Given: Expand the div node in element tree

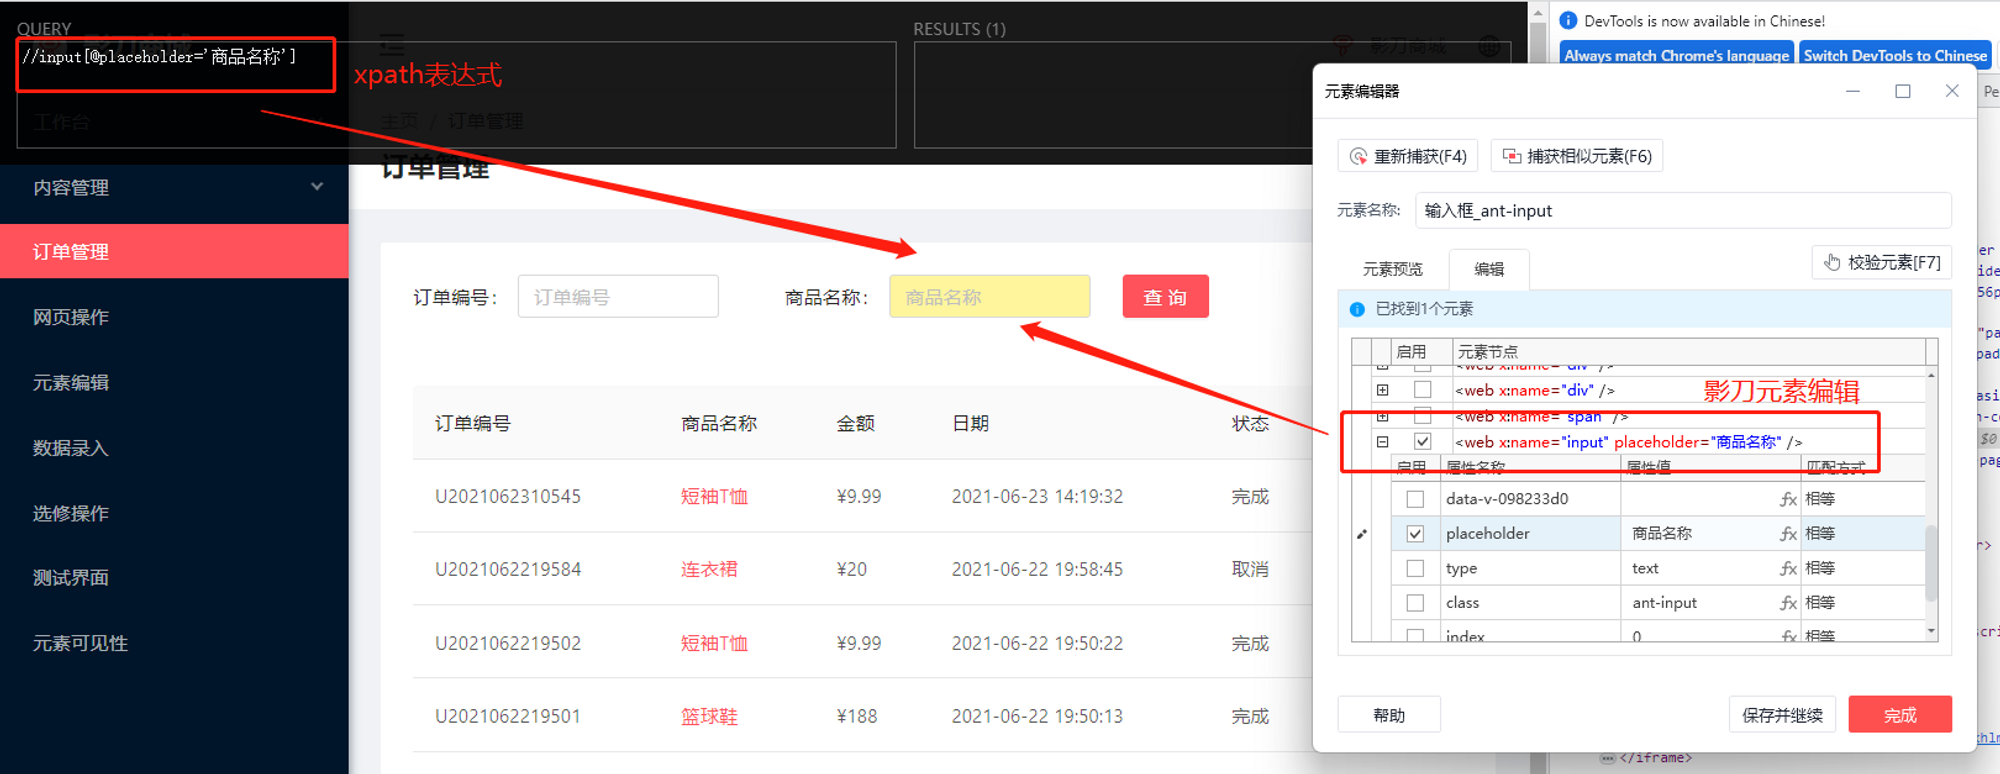Looking at the screenshot, I should pyautogui.click(x=1382, y=390).
